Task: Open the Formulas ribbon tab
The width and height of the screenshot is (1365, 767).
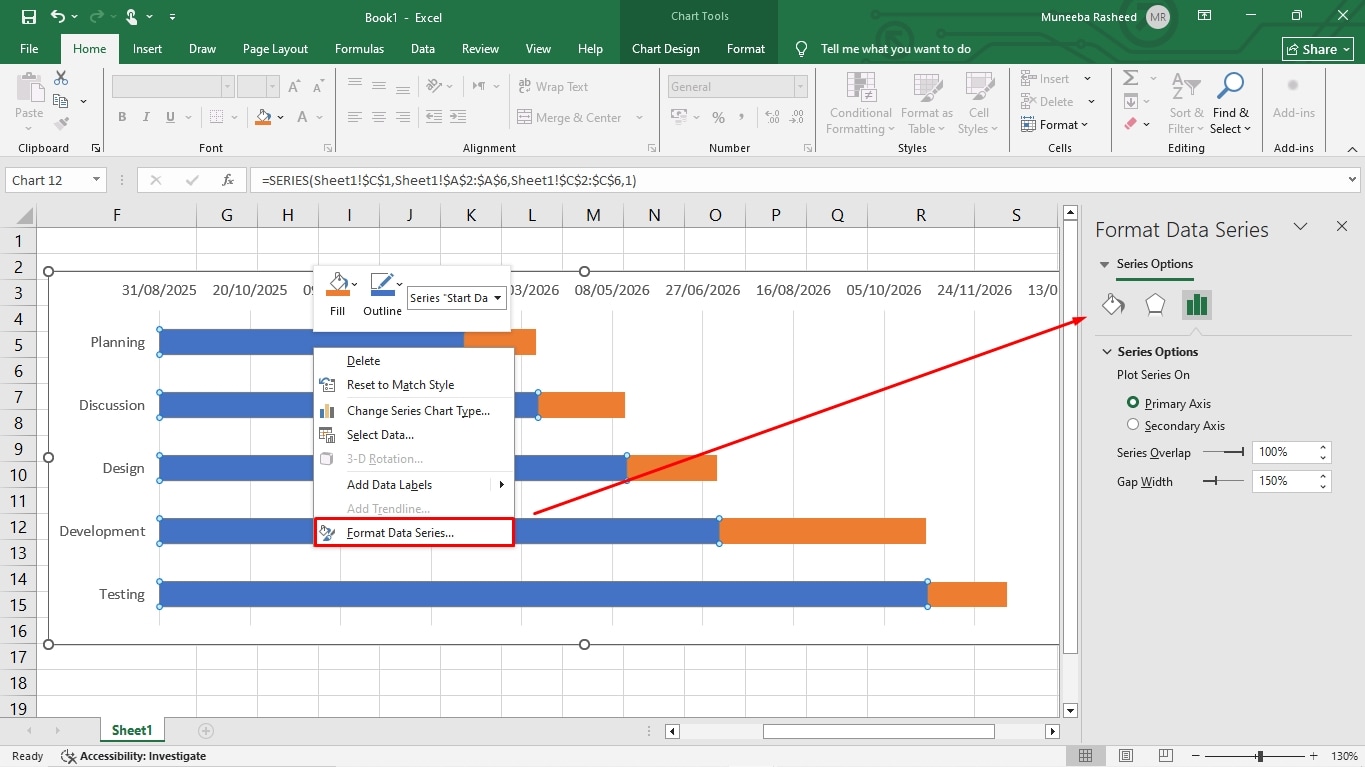Action: 358,48
